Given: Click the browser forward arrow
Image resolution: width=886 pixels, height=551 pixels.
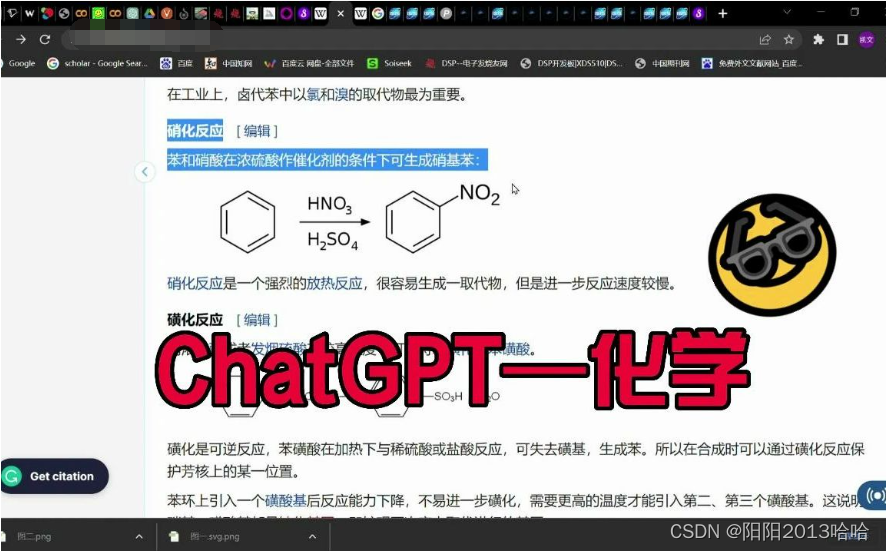Looking at the screenshot, I should (21, 39).
